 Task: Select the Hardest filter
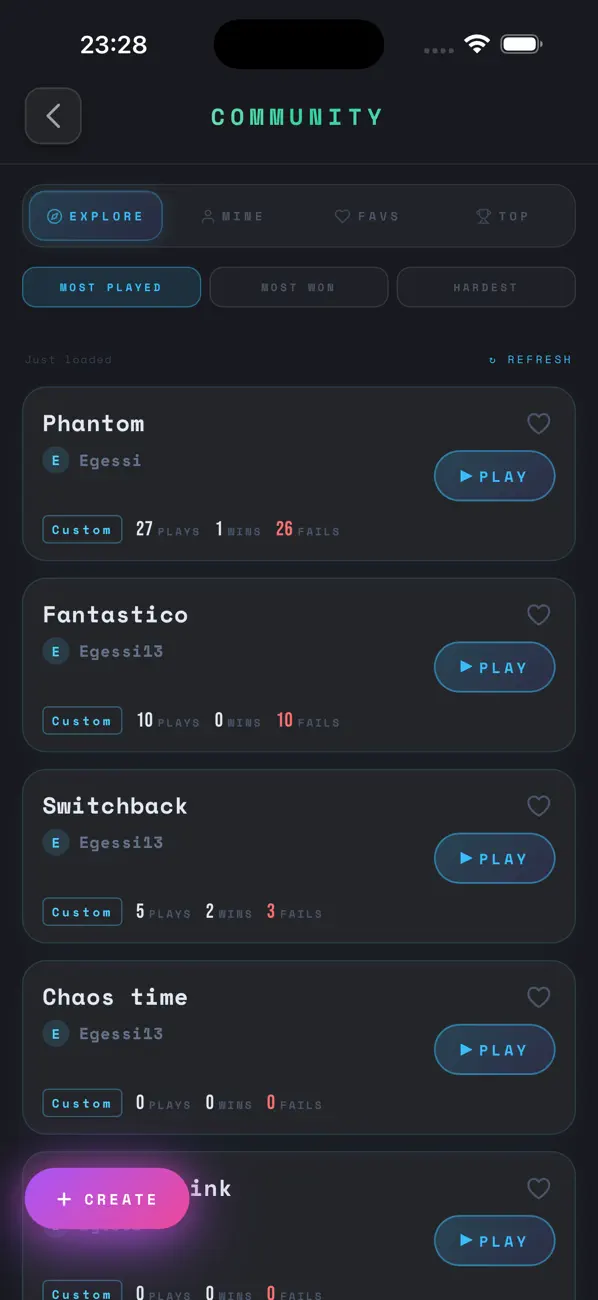coord(486,287)
